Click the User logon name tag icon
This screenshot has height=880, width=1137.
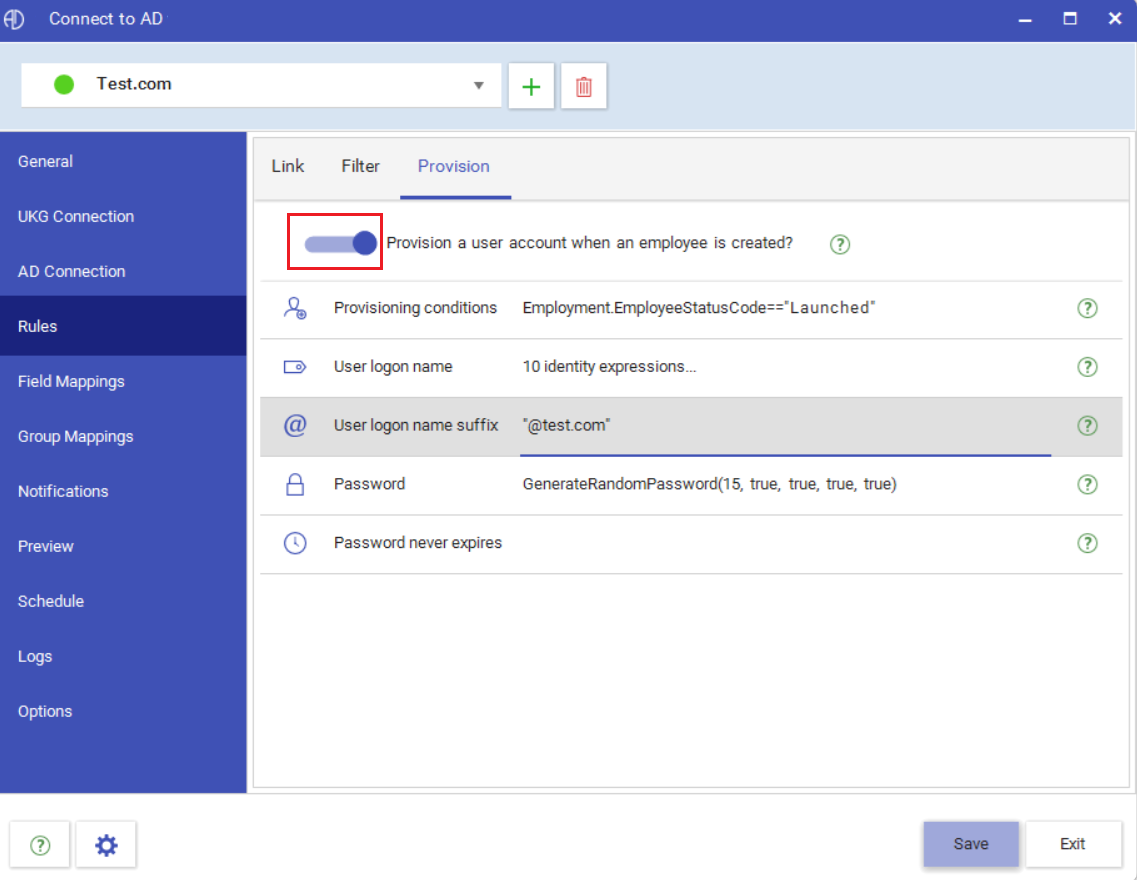click(294, 367)
